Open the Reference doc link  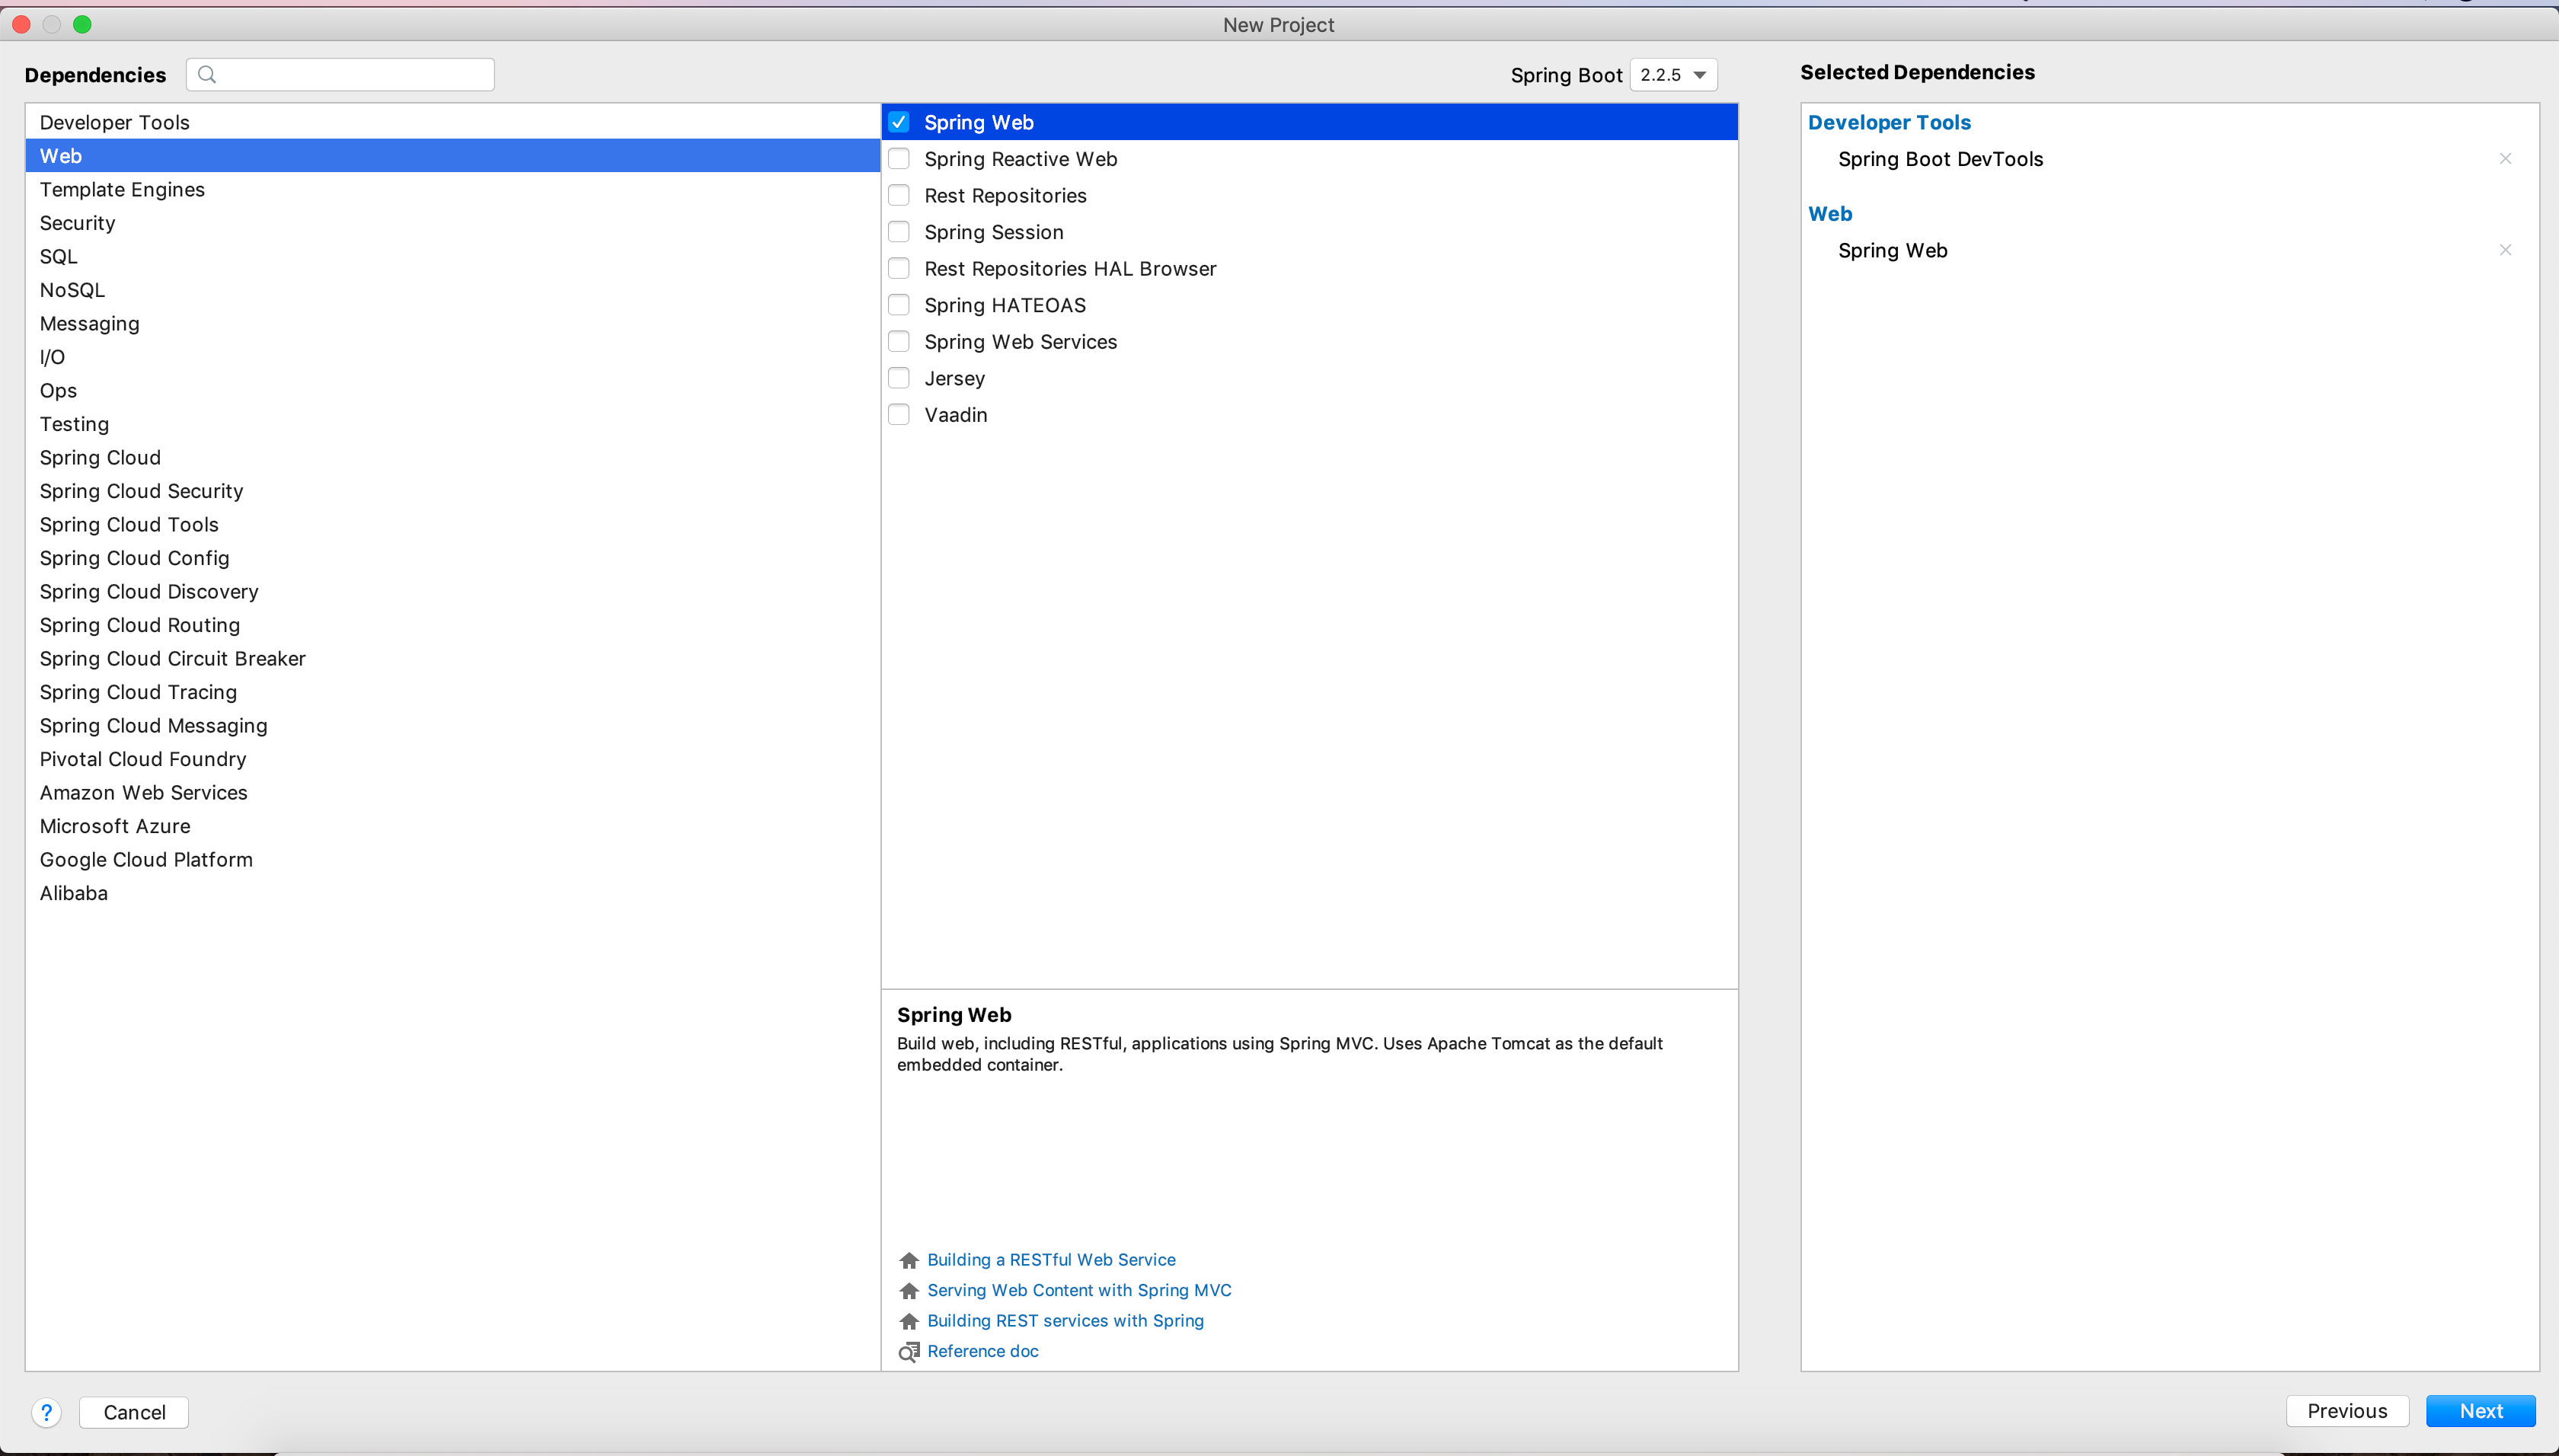pyautogui.click(x=982, y=1351)
